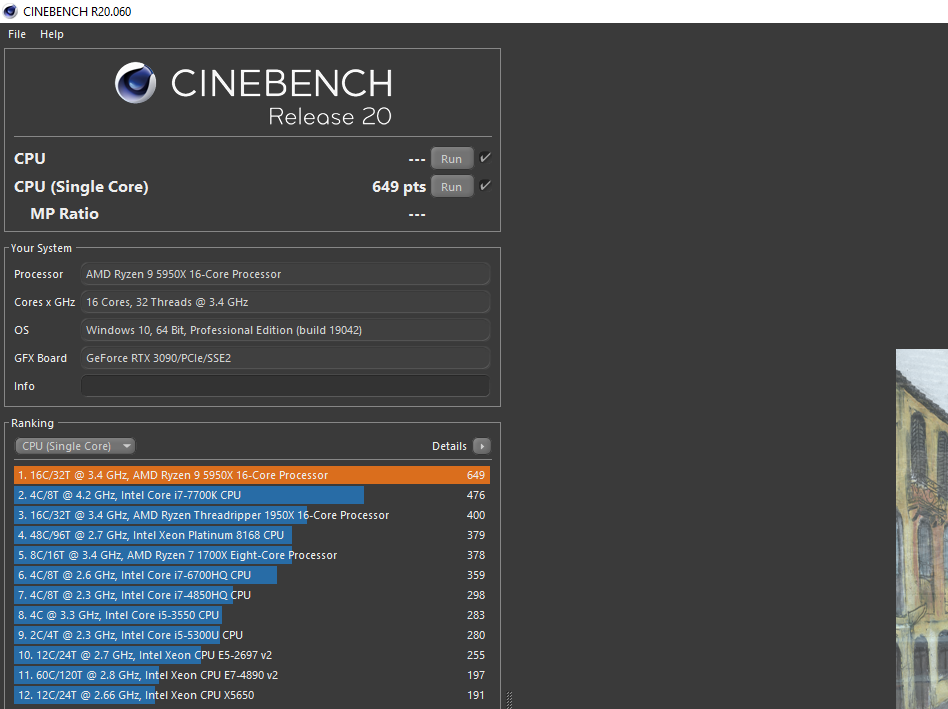Viewport: 948px width, 709px height.
Task: Select ranking row Xeon CPU X5650
Action: [x=252, y=694]
